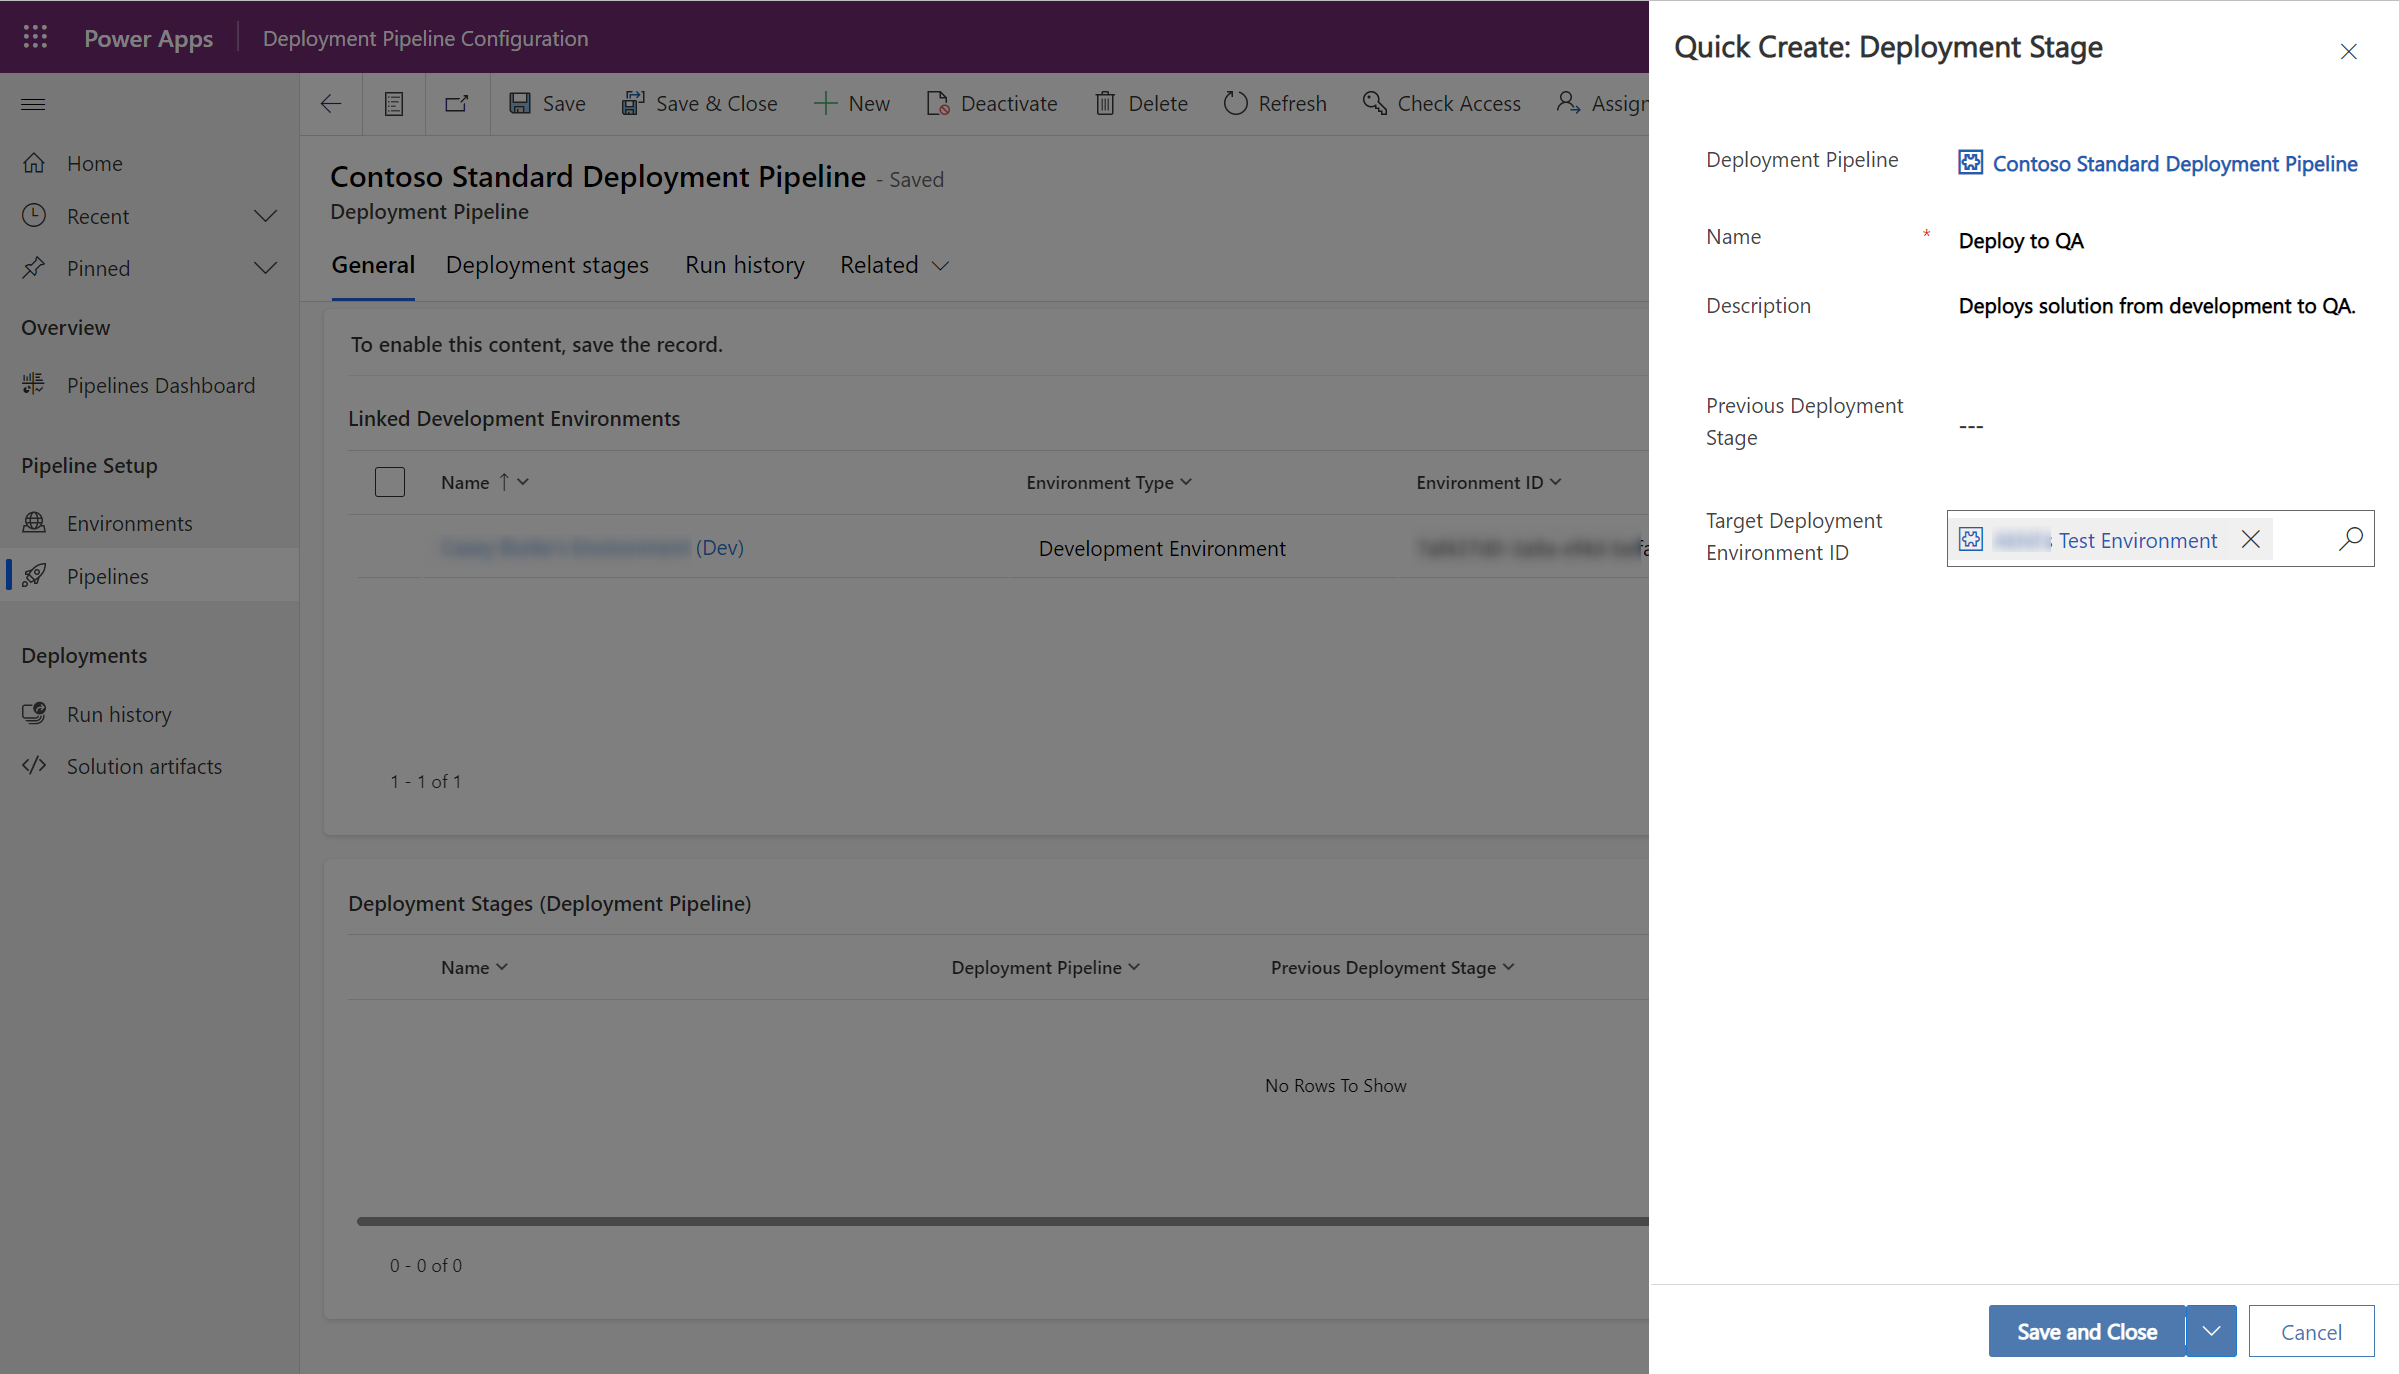Click the Save & Close icon
This screenshot has width=2399, height=1374.
point(631,104)
